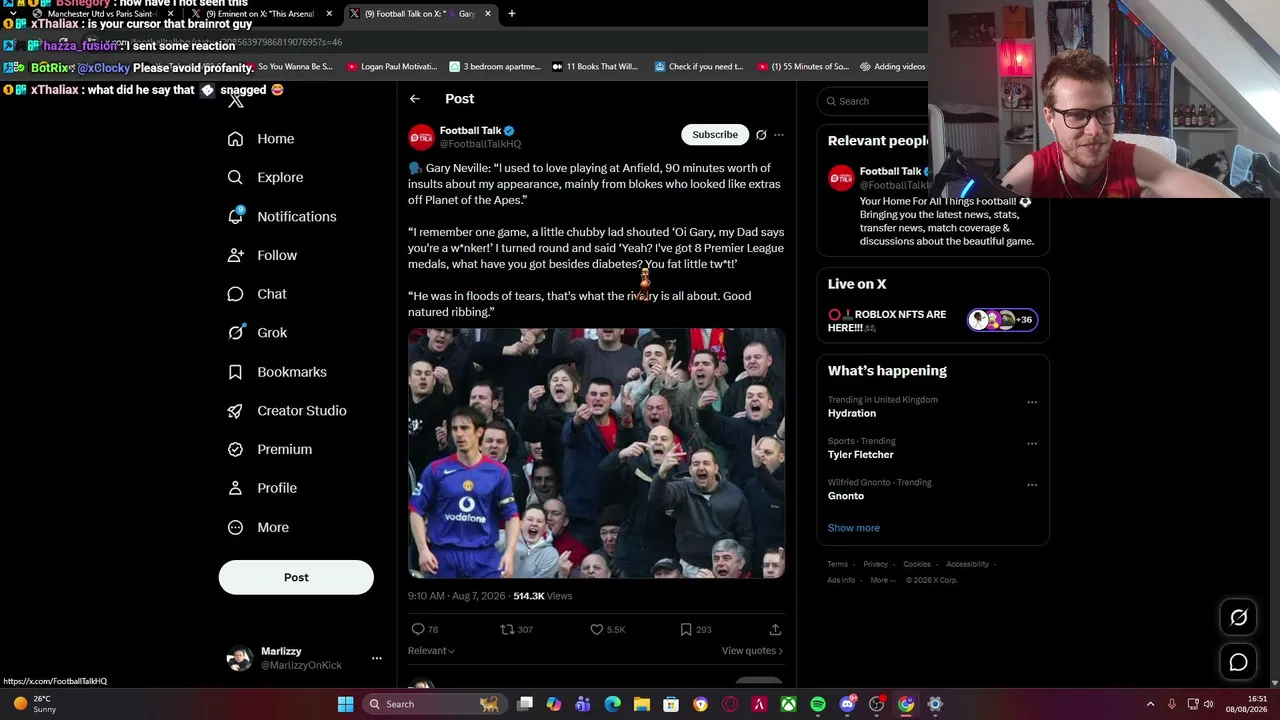Open the Tyler Fletcher trending topic
1280x720 pixels.
tap(861, 455)
